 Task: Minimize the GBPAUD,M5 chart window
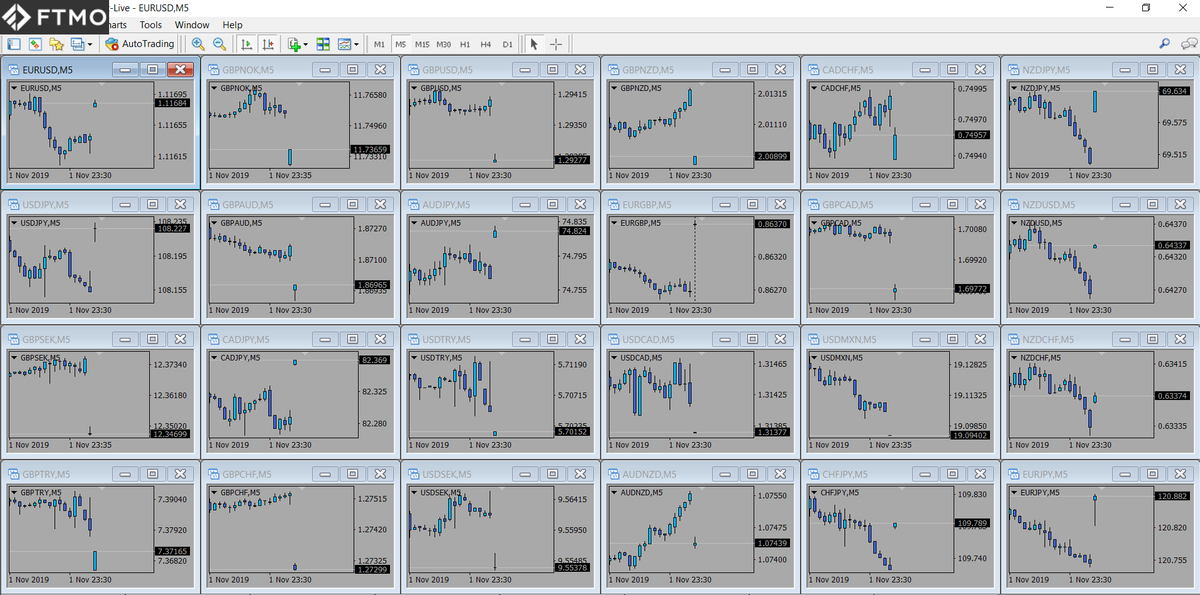[325, 205]
